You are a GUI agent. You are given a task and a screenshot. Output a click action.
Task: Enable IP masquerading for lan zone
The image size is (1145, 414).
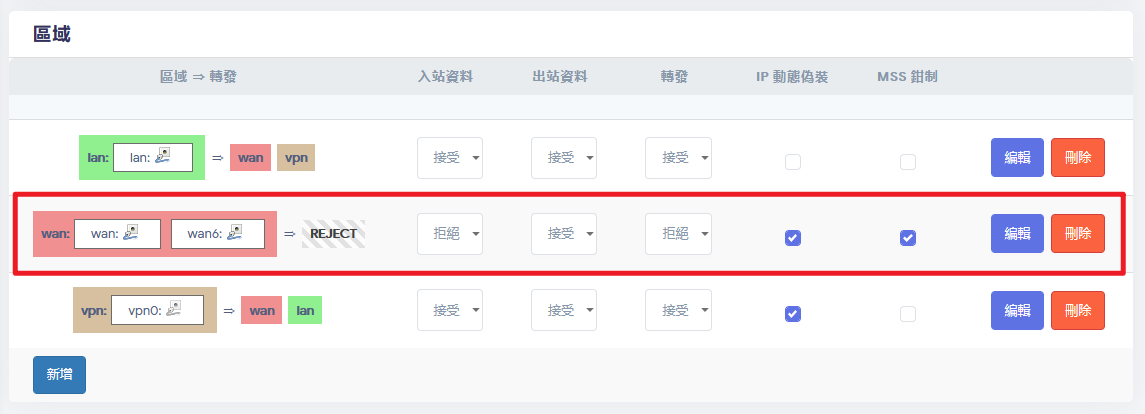click(x=793, y=161)
